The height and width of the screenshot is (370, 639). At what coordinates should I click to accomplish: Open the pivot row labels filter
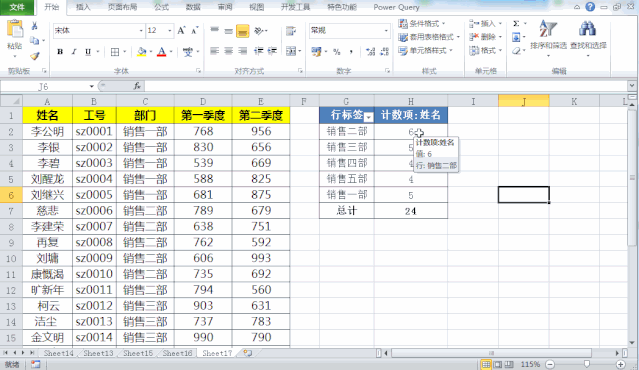tap(368, 117)
